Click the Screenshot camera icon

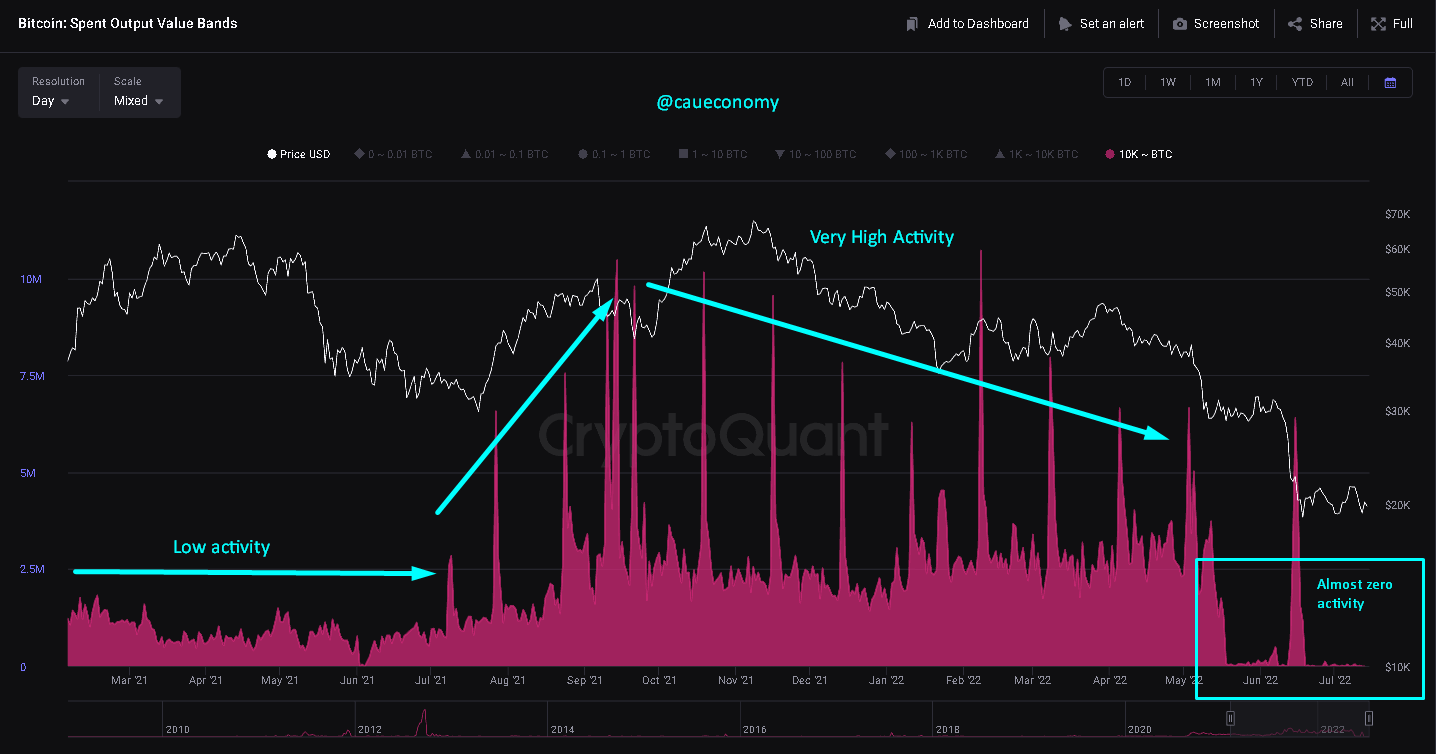1180,23
